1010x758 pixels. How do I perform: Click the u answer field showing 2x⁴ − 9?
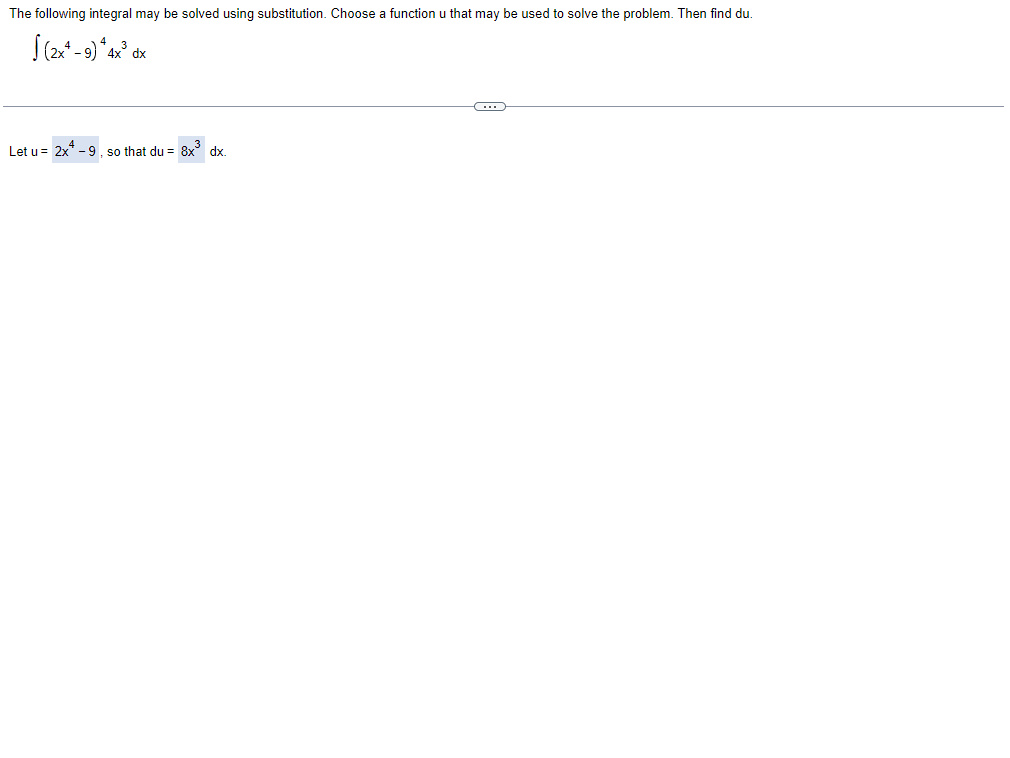75,150
